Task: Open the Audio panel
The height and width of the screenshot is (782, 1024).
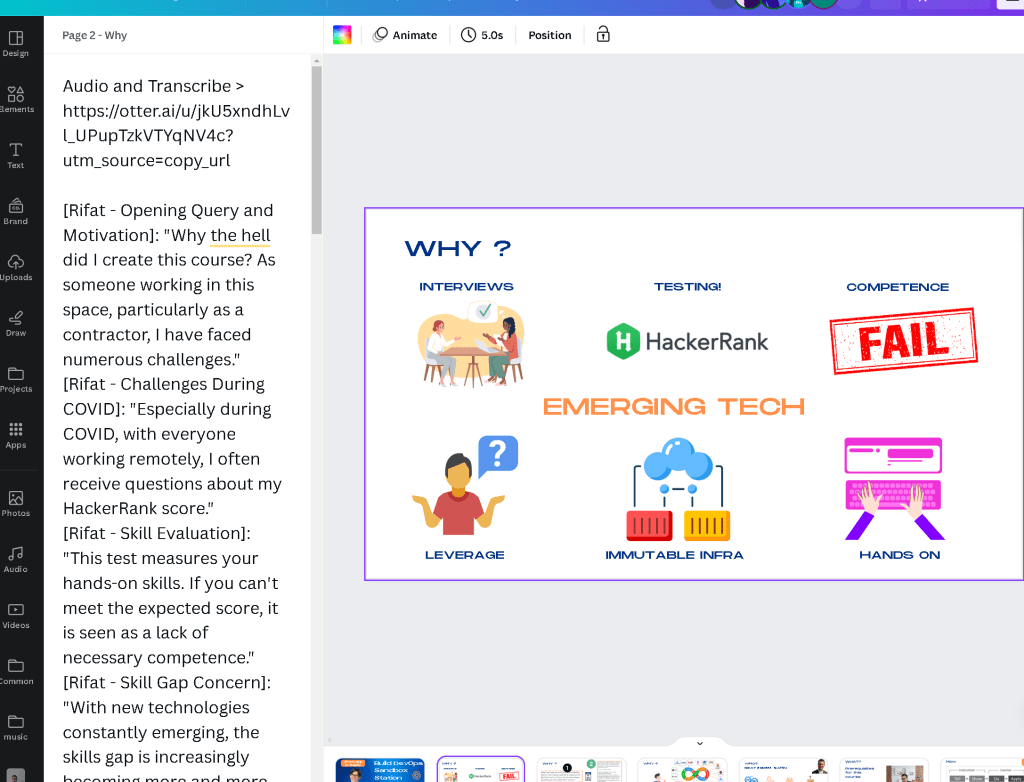Action: [16, 560]
